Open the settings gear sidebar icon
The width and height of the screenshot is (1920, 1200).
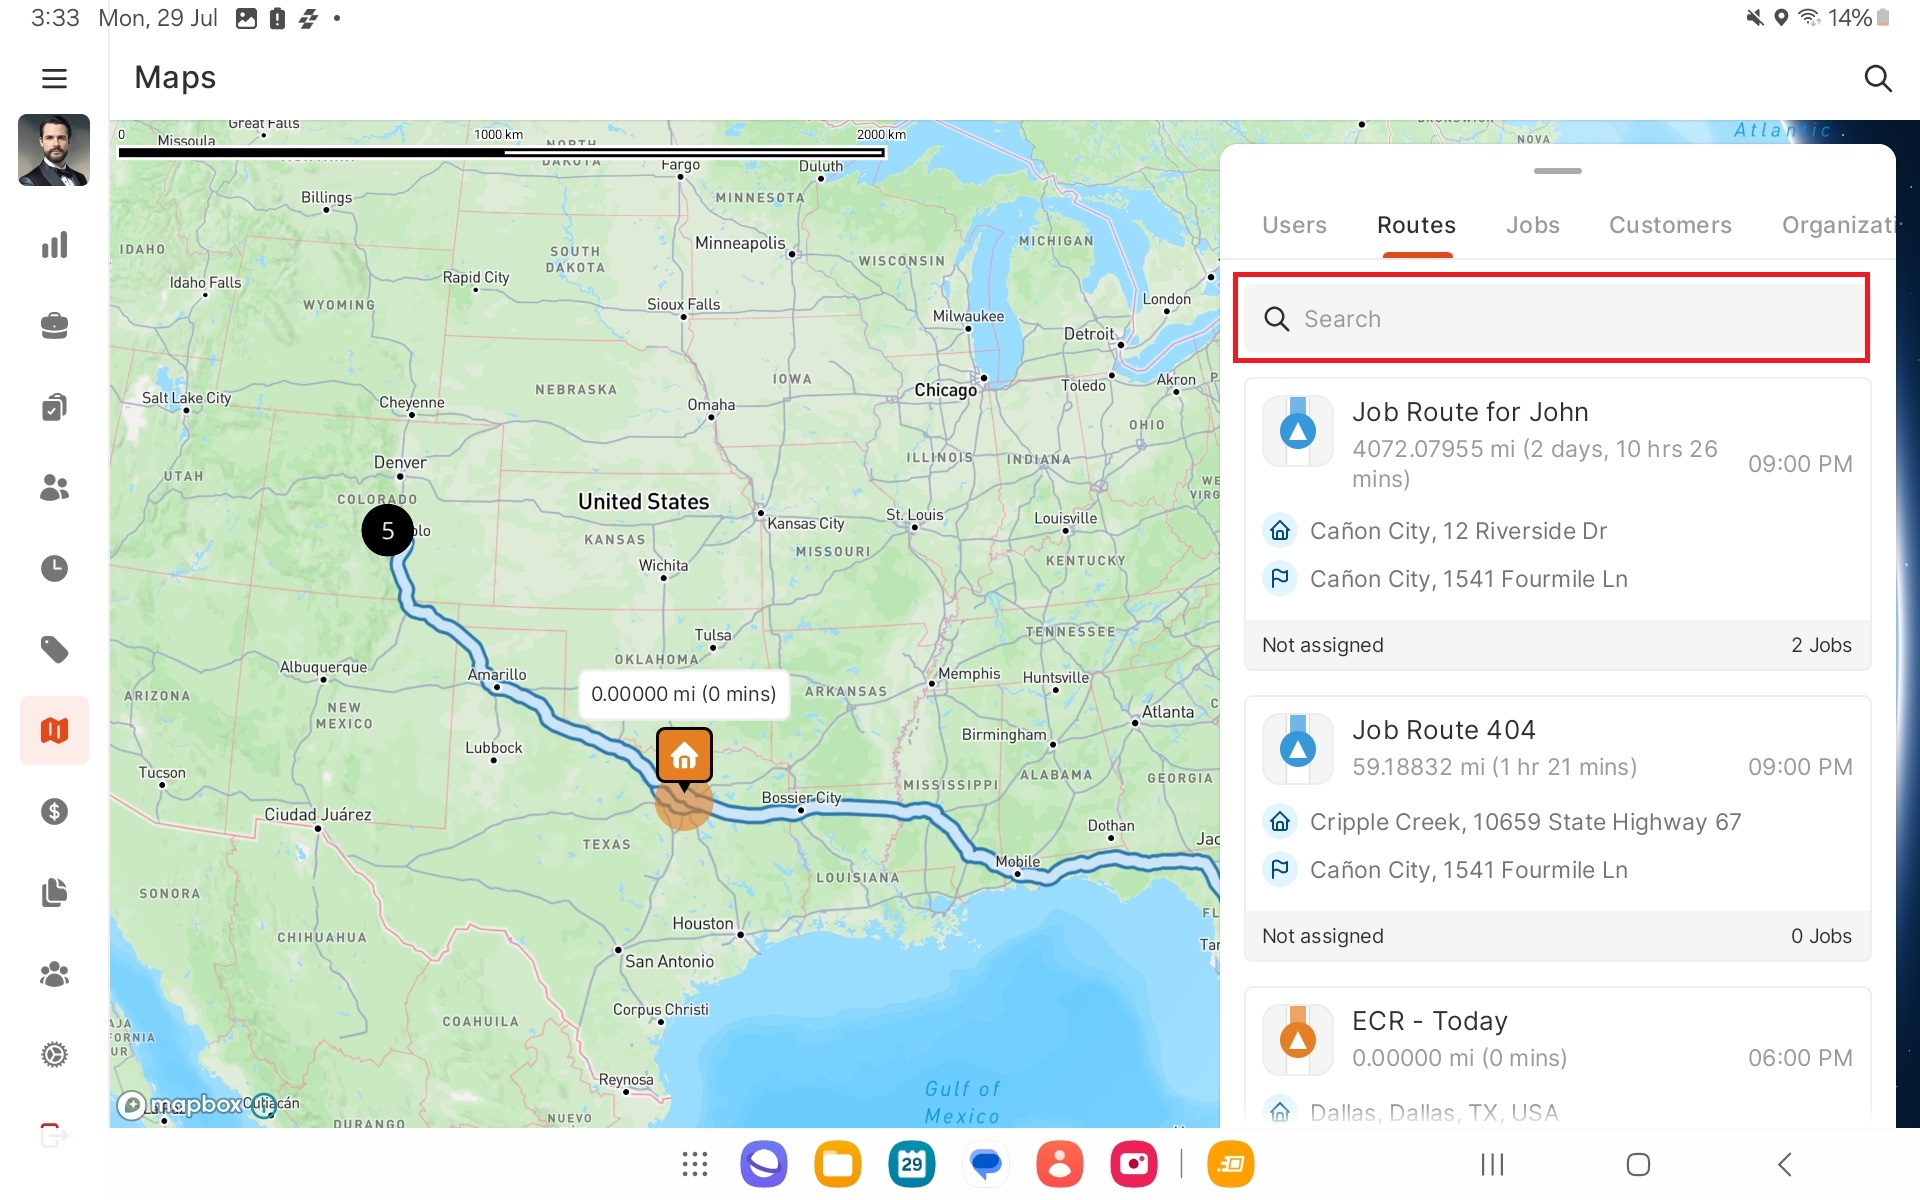coord(54,1054)
